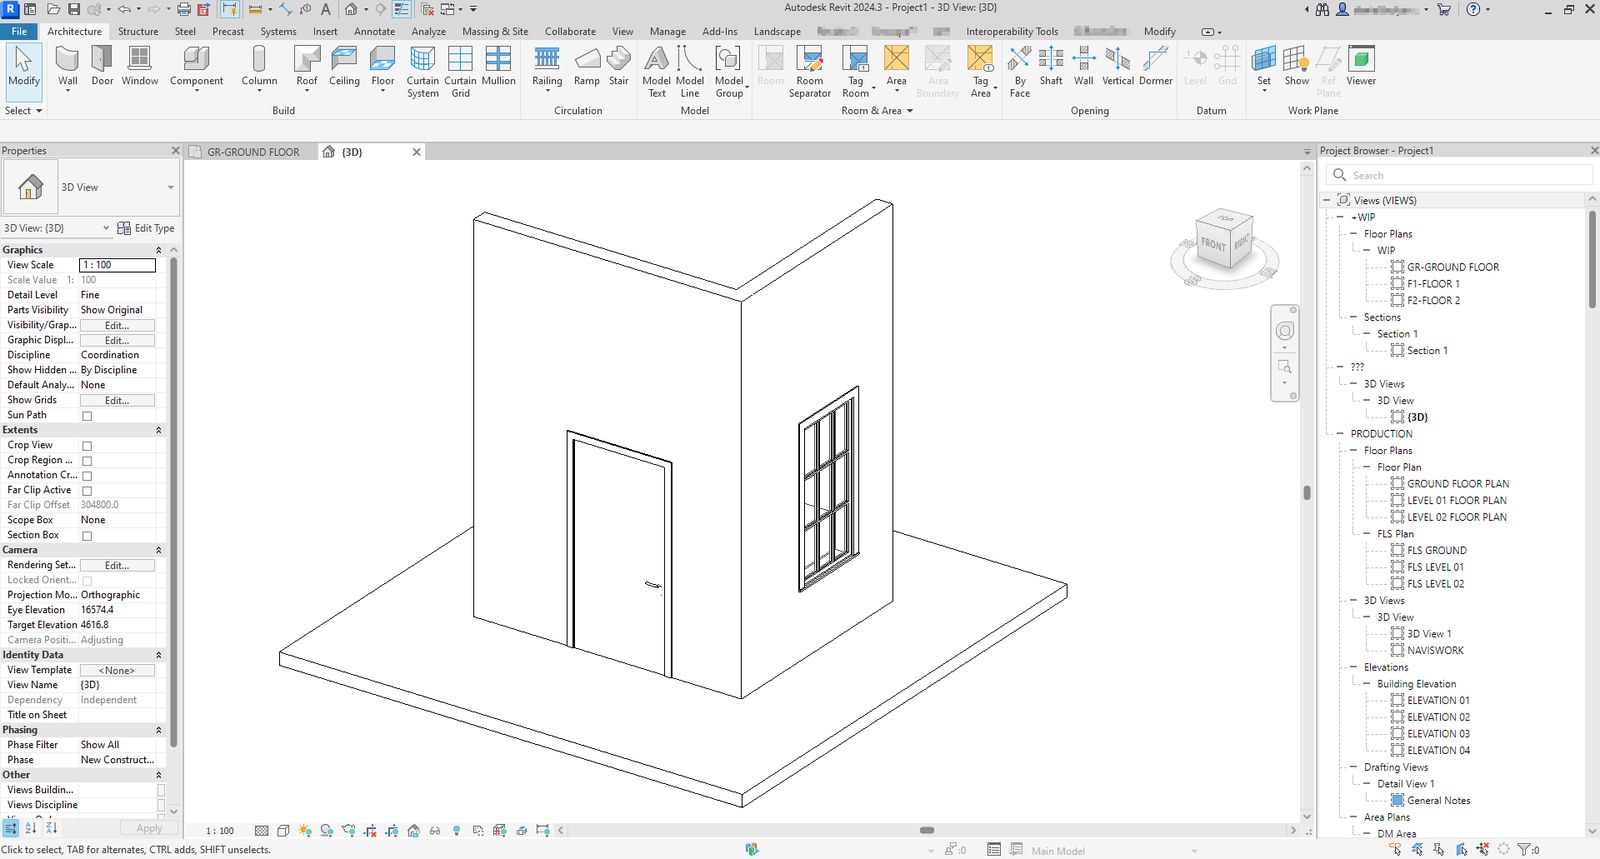Collapse the PRODUCTION node in Project Browser
1600x859 pixels.
(x=1341, y=434)
